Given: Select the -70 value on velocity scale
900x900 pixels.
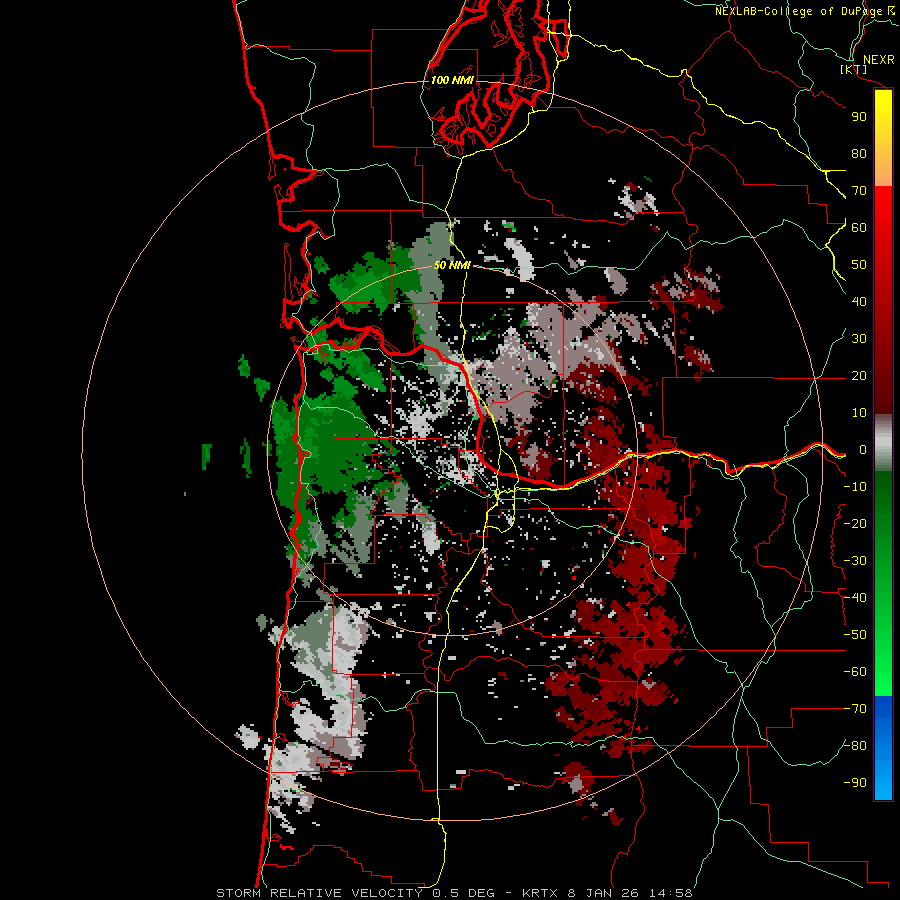Looking at the screenshot, I should 855,709.
